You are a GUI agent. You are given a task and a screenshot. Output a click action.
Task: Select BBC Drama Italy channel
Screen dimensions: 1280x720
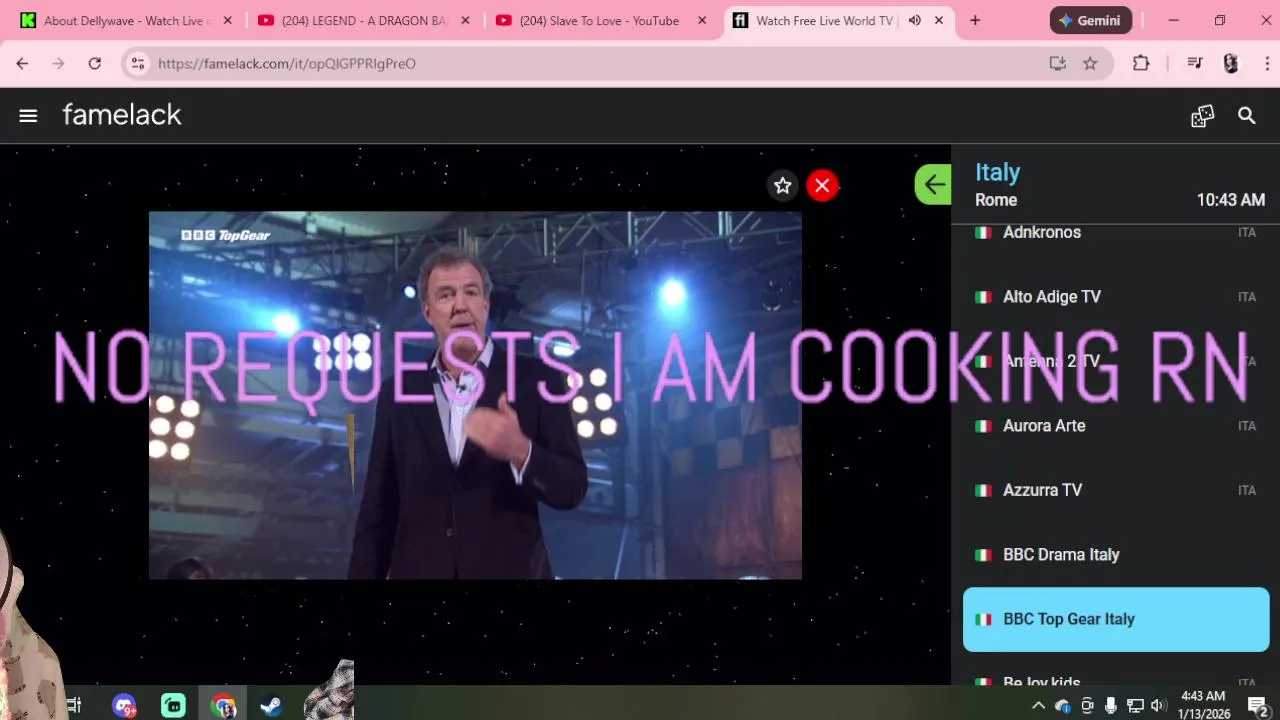pos(1116,555)
